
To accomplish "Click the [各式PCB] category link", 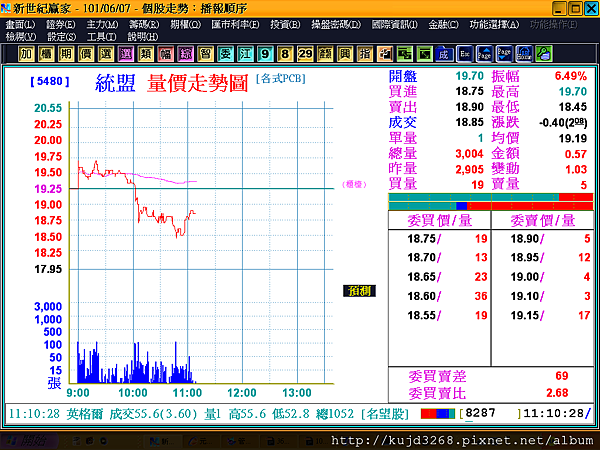I will pyautogui.click(x=280, y=78).
